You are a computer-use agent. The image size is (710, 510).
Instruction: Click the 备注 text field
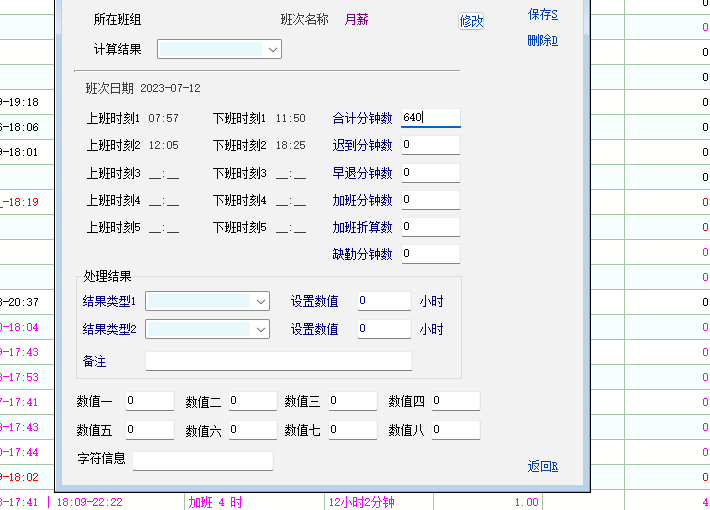click(x=278, y=361)
